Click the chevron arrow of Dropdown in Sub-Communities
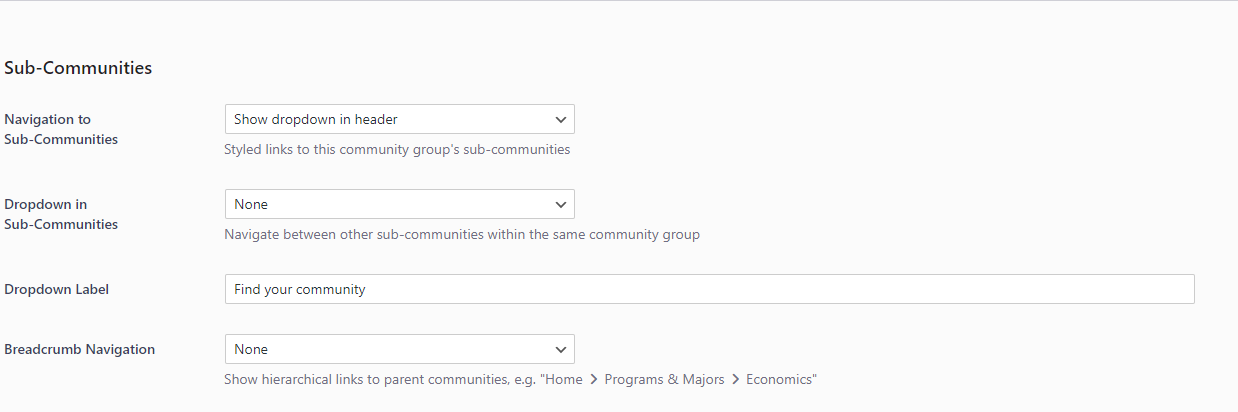The width and height of the screenshot is (1238, 412). (x=560, y=205)
